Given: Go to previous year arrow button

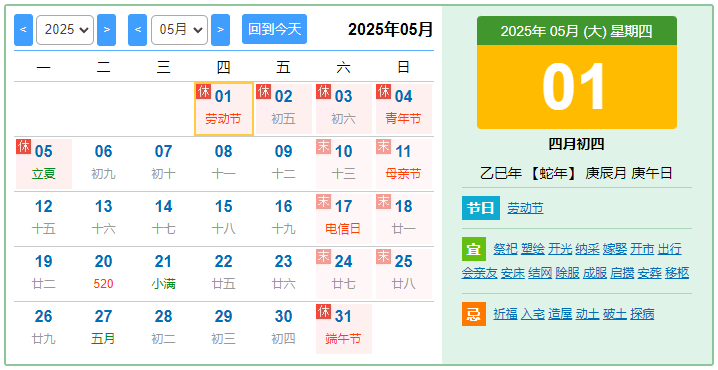Looking at the screenshot, I should point(23,30).
